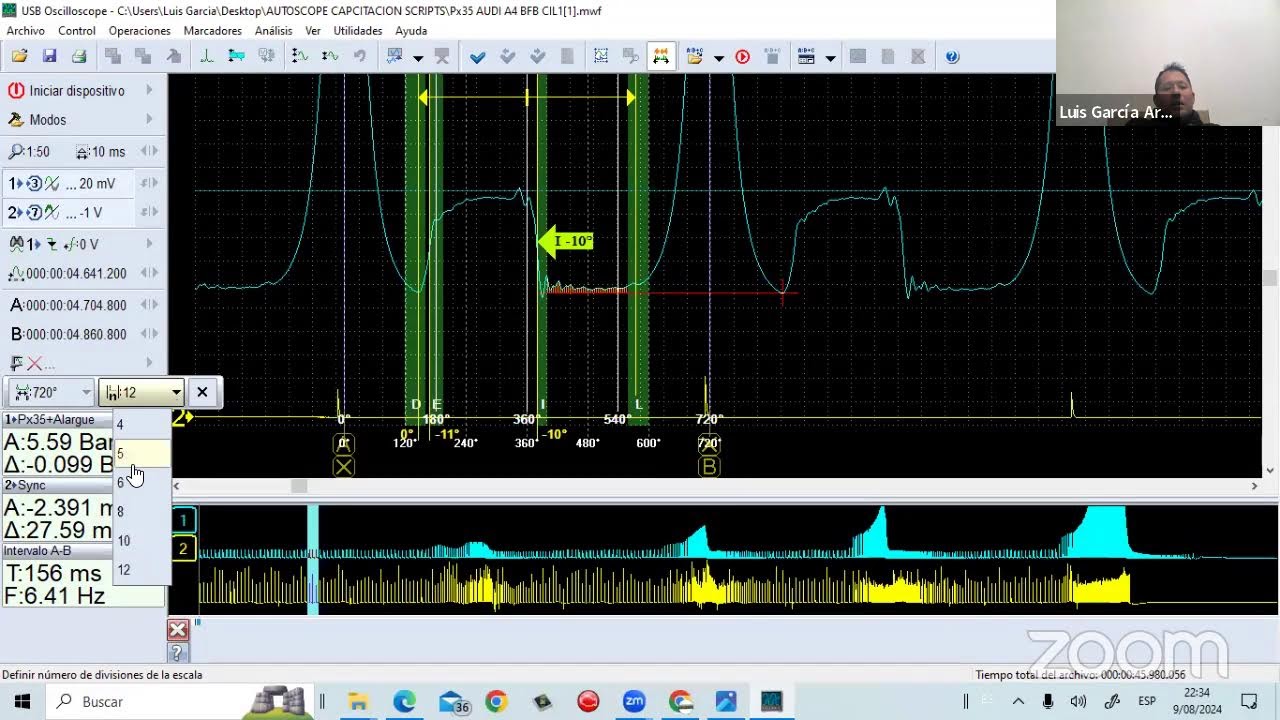This screenshot has height=720, width=1280.
Task: Click the analysis chart toolbar icon
Action: point(395,57)
